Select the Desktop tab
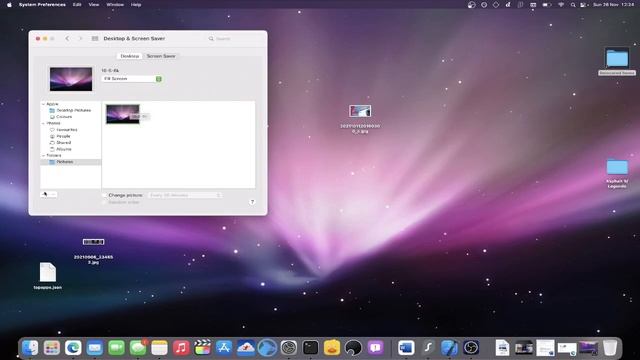 click(x=129, y=56)
